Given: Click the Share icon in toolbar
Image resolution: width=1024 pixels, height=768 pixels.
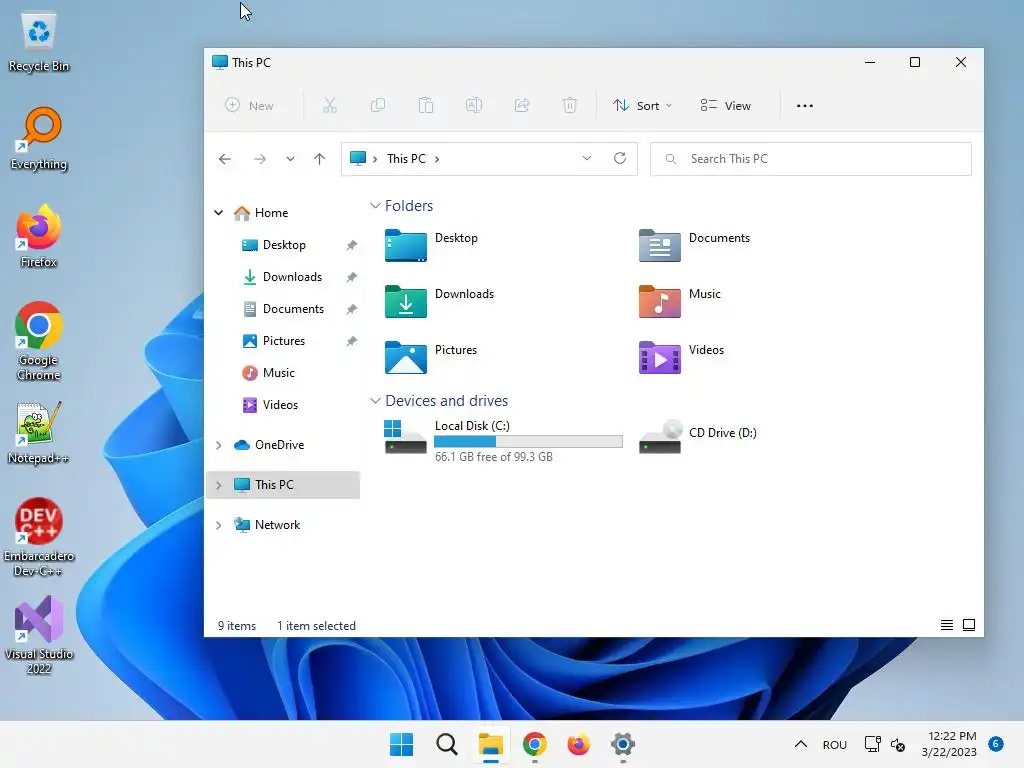Looking at the screenshot, I should point(522,105).
